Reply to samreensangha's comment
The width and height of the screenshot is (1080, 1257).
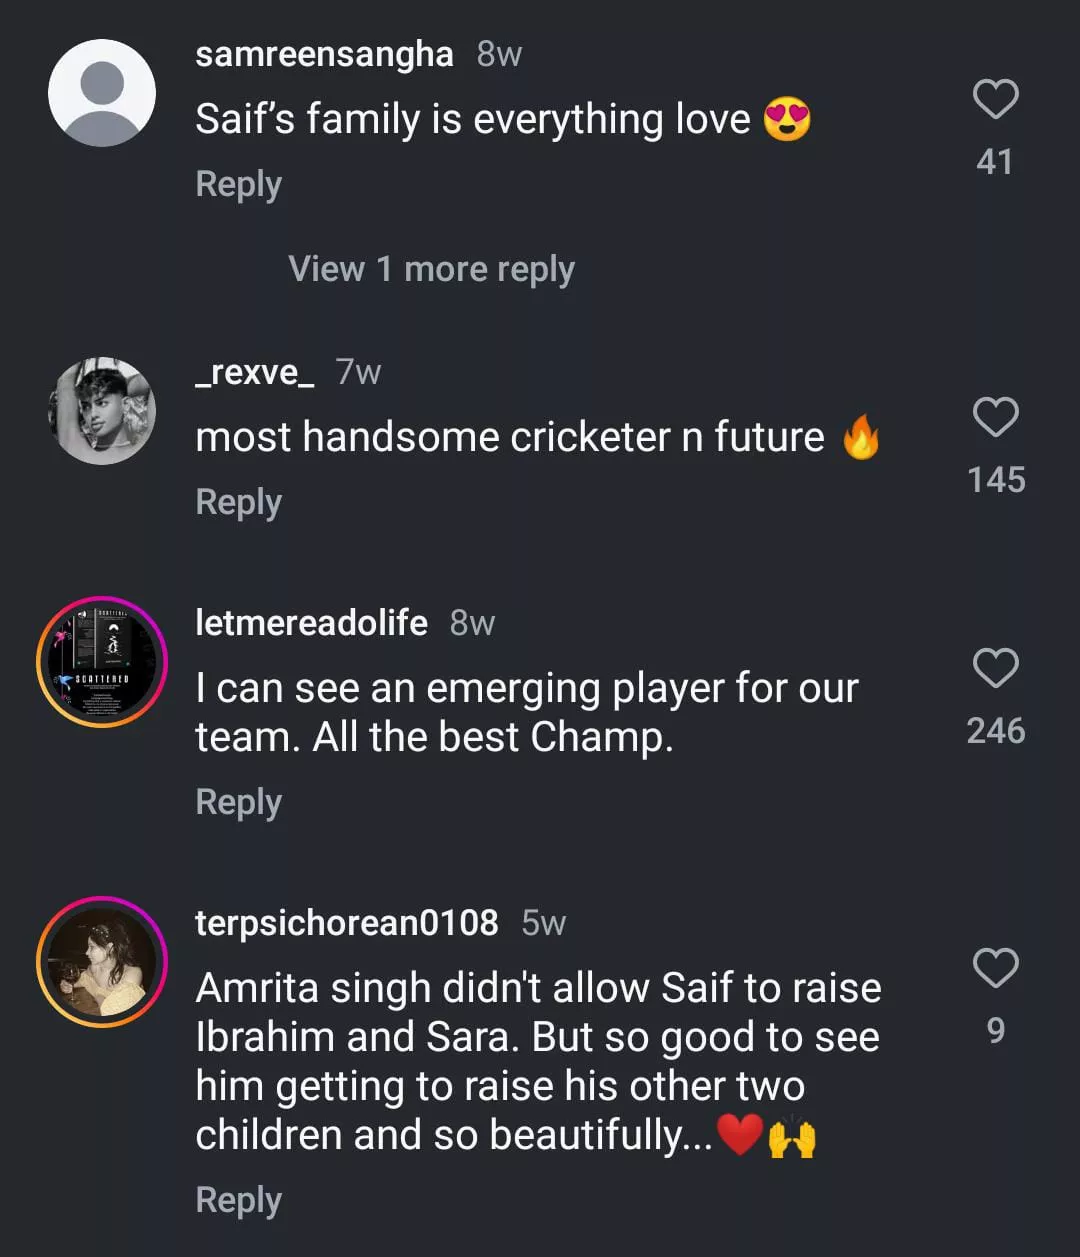[238, 185]
